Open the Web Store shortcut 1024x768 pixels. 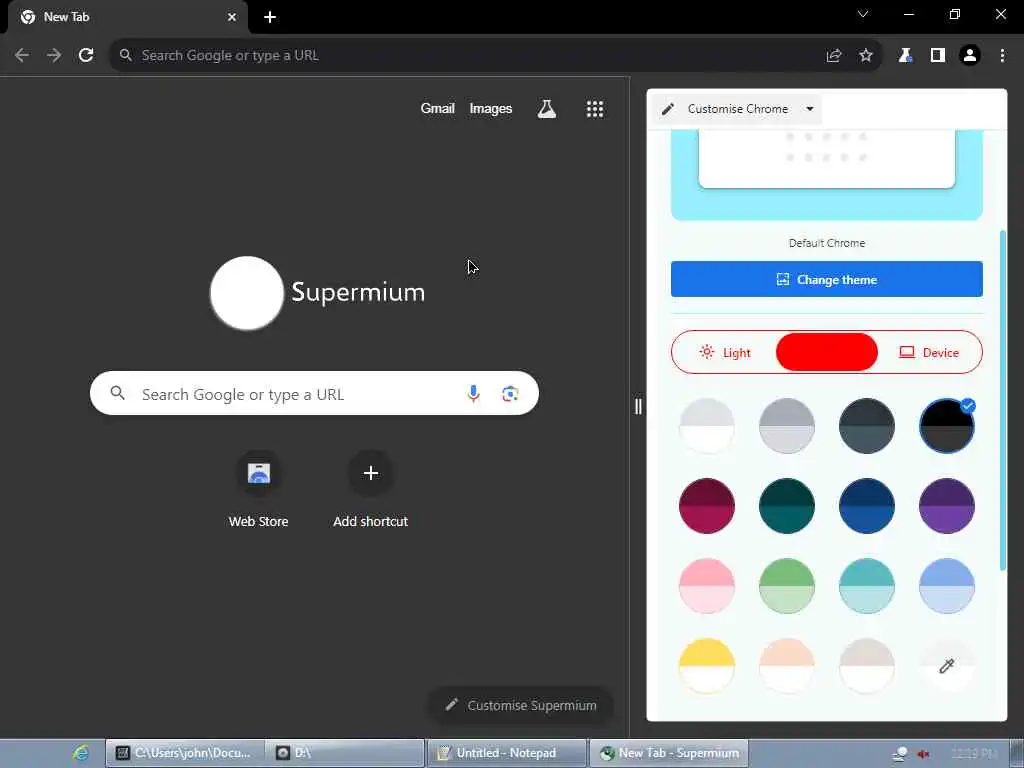click(259, 490)
